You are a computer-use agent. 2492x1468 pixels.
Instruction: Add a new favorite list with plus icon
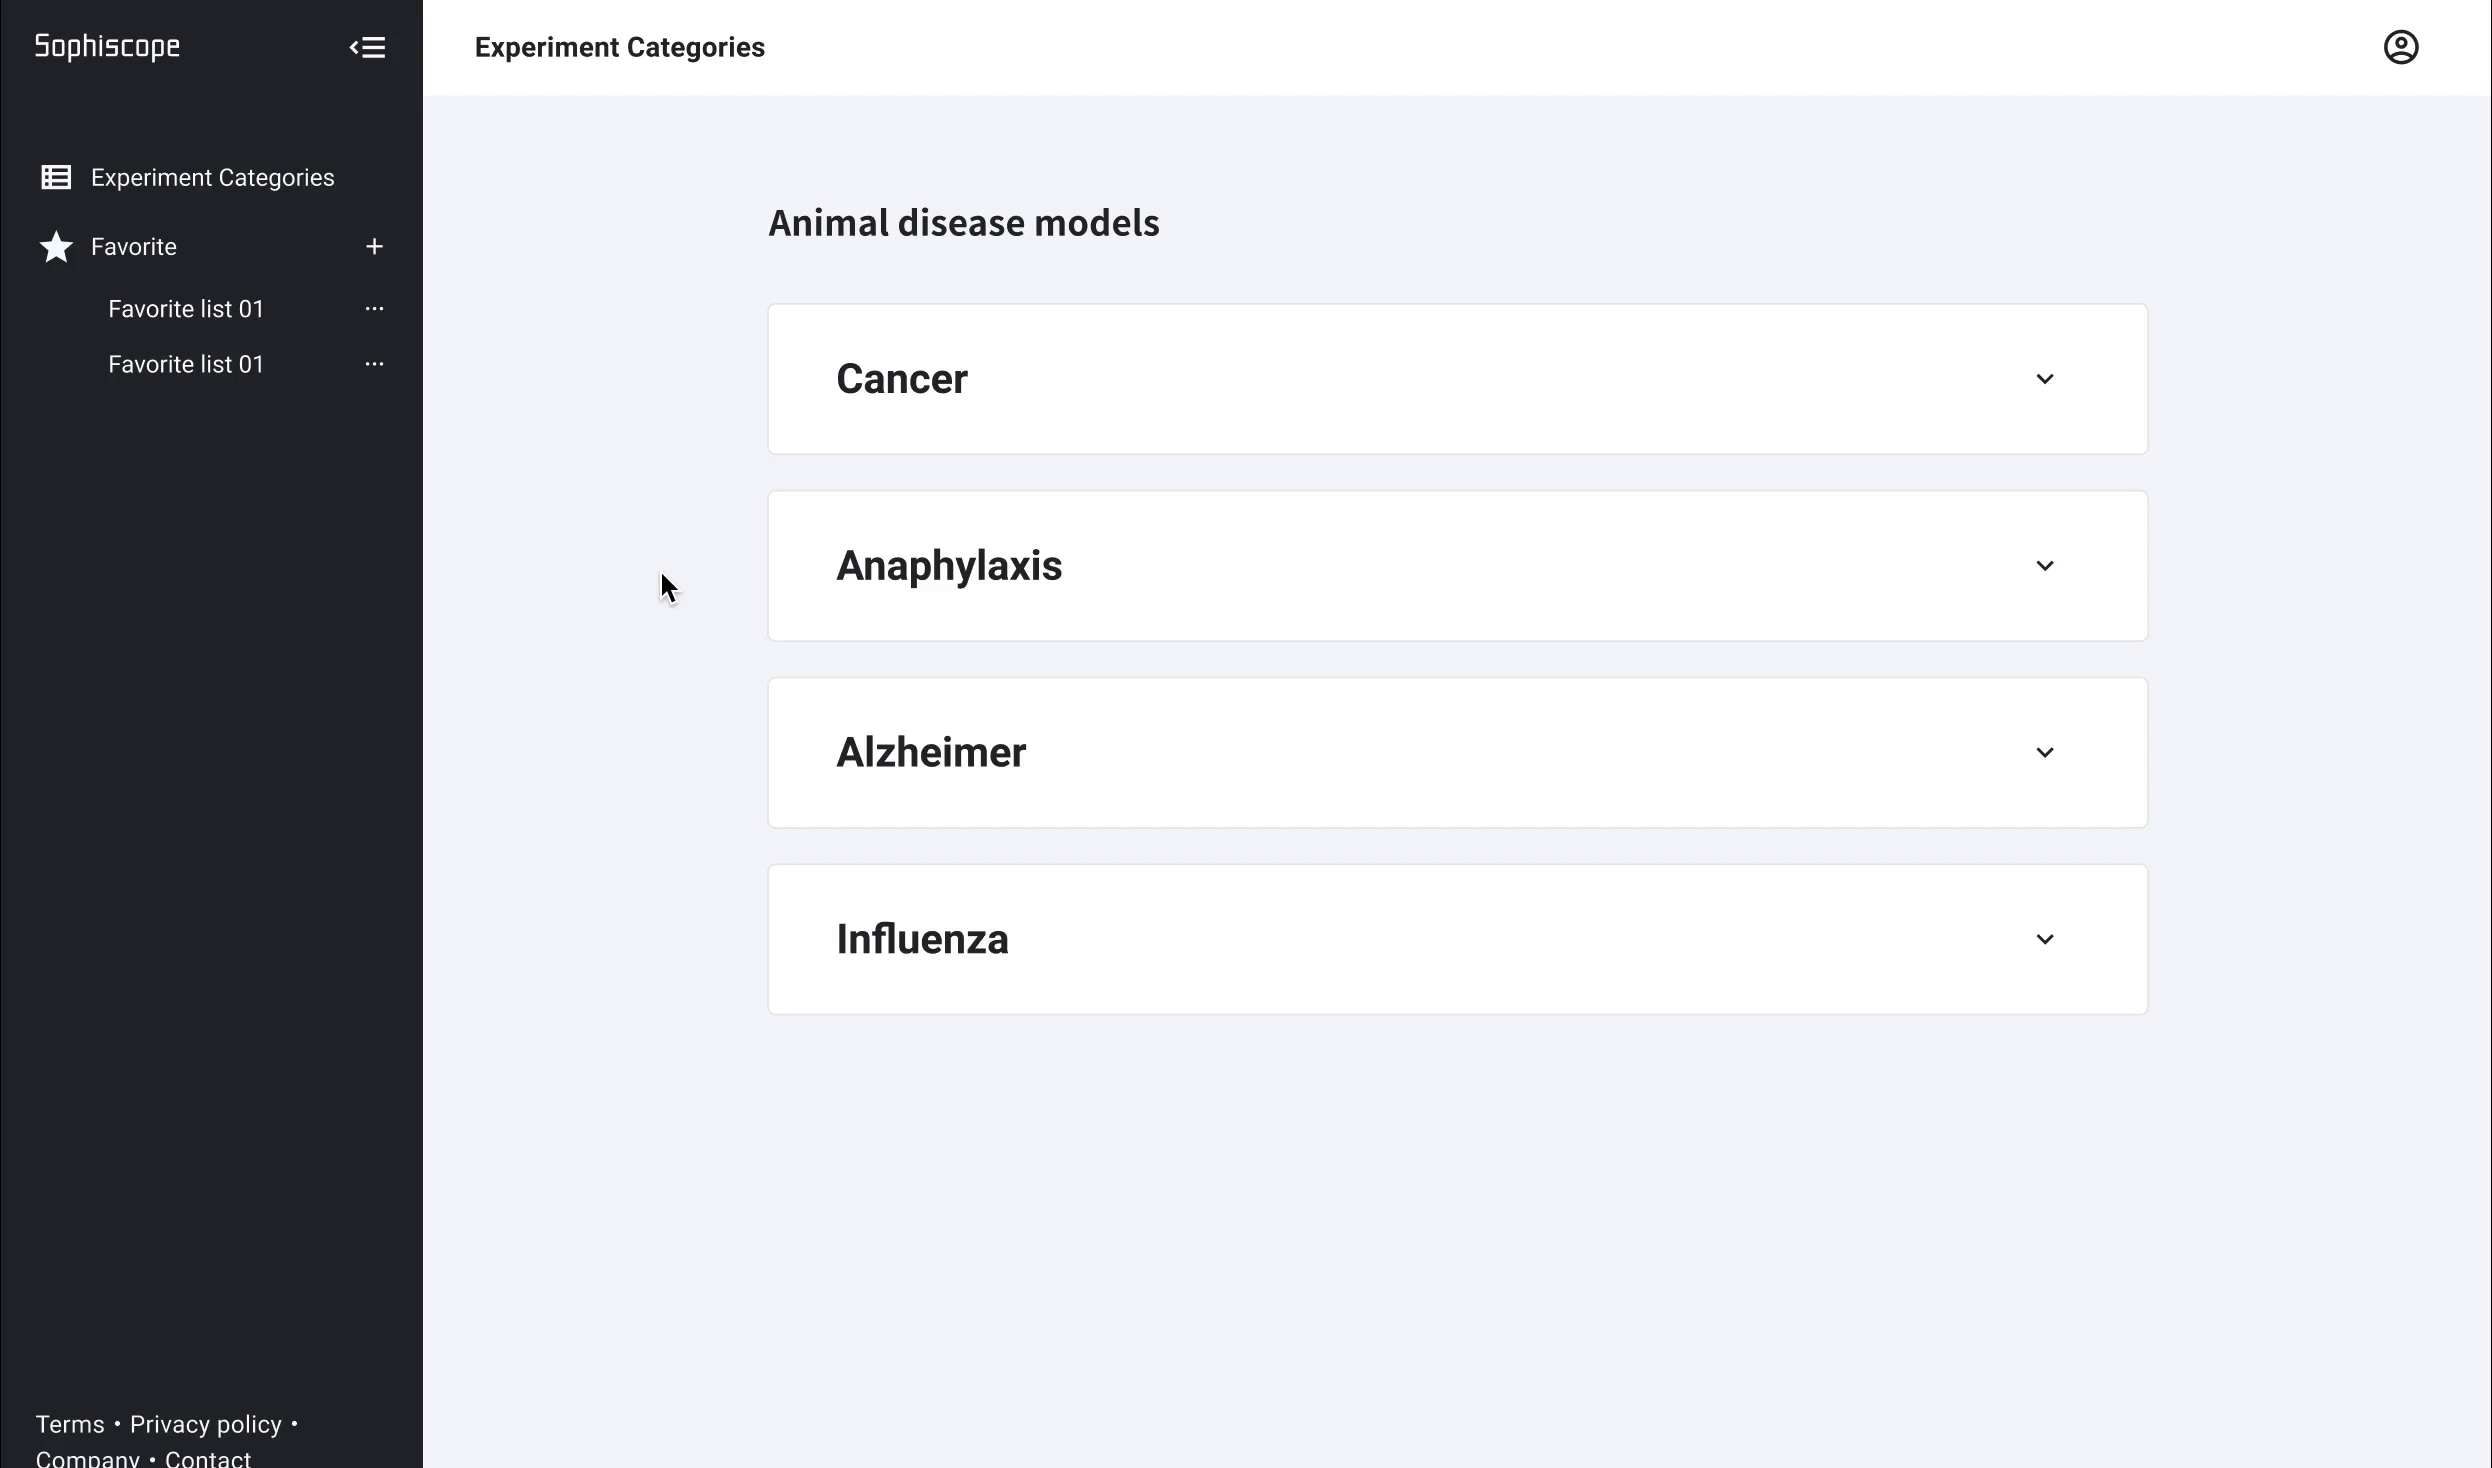click(x=374, y=247)
